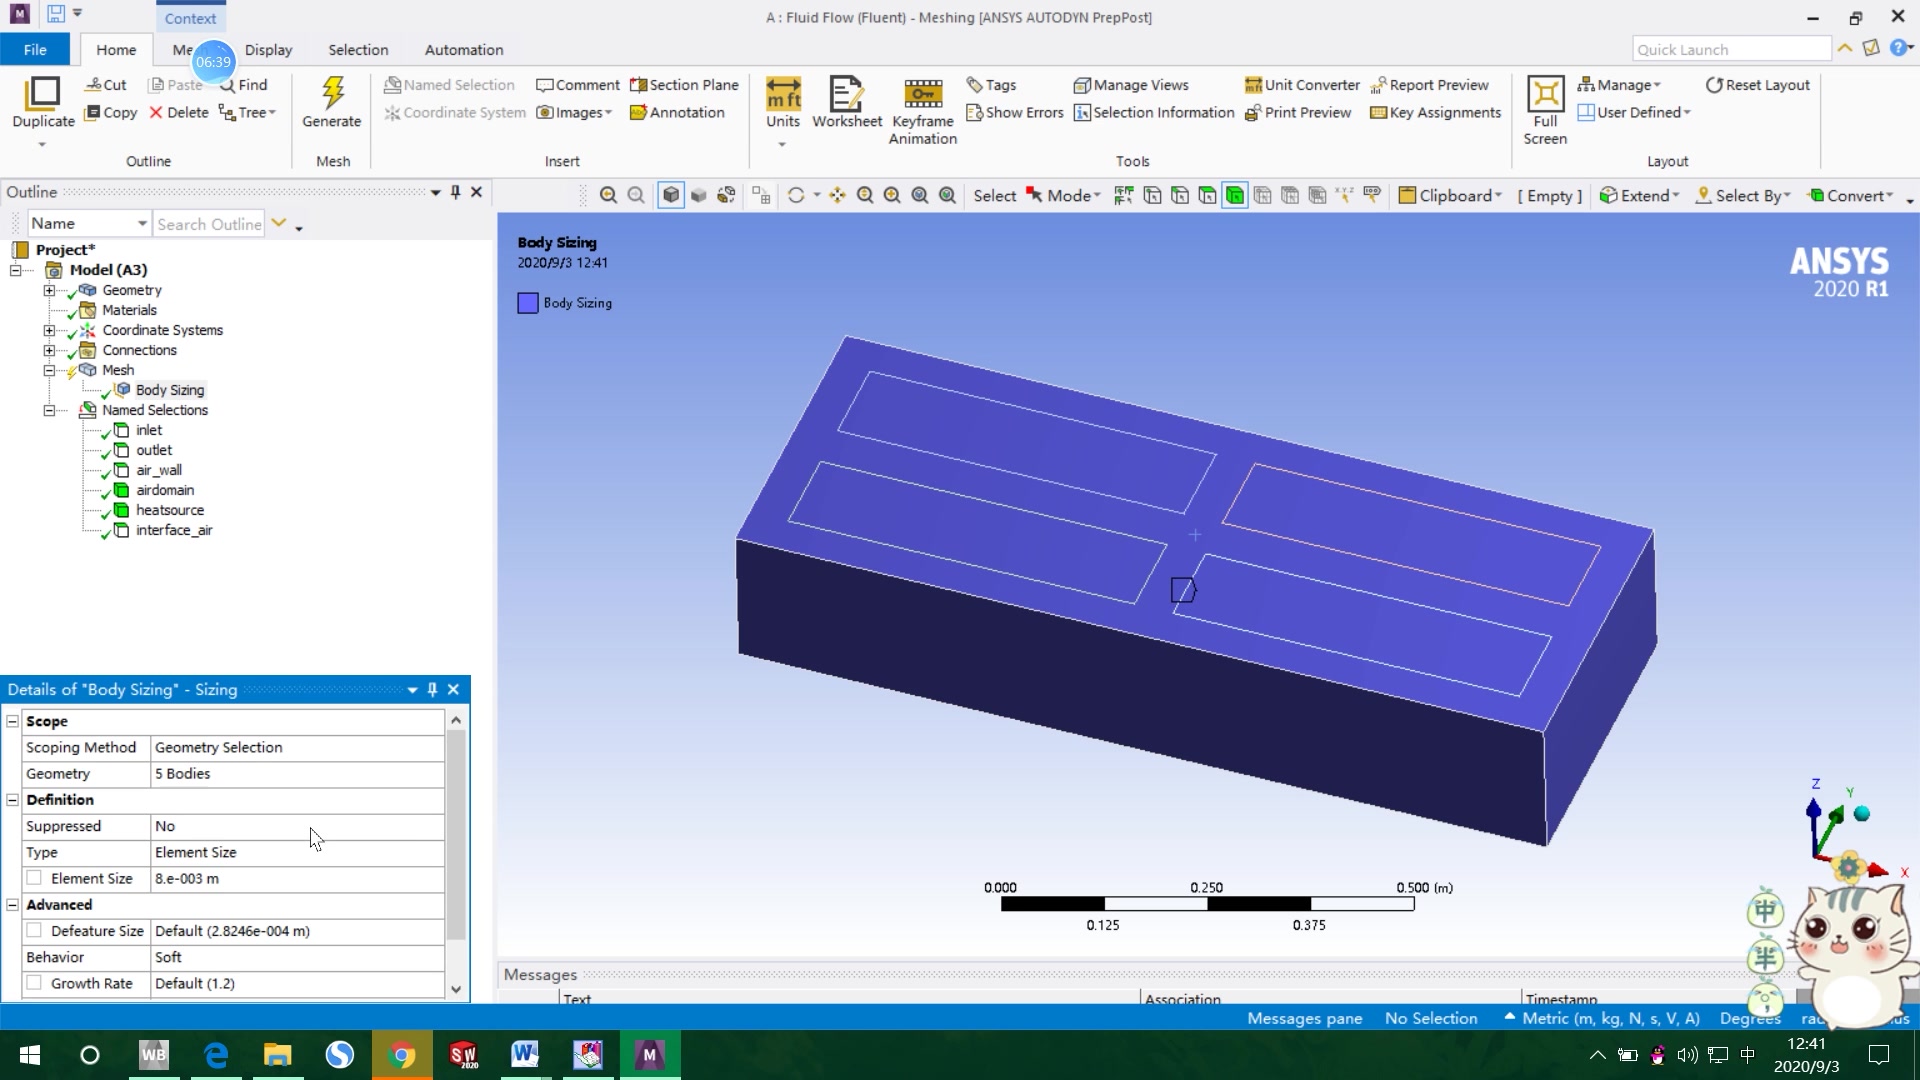Open the Automation ribbon tab
The height and width of the screenshot is (1080, 1920).
coord(463,50)
